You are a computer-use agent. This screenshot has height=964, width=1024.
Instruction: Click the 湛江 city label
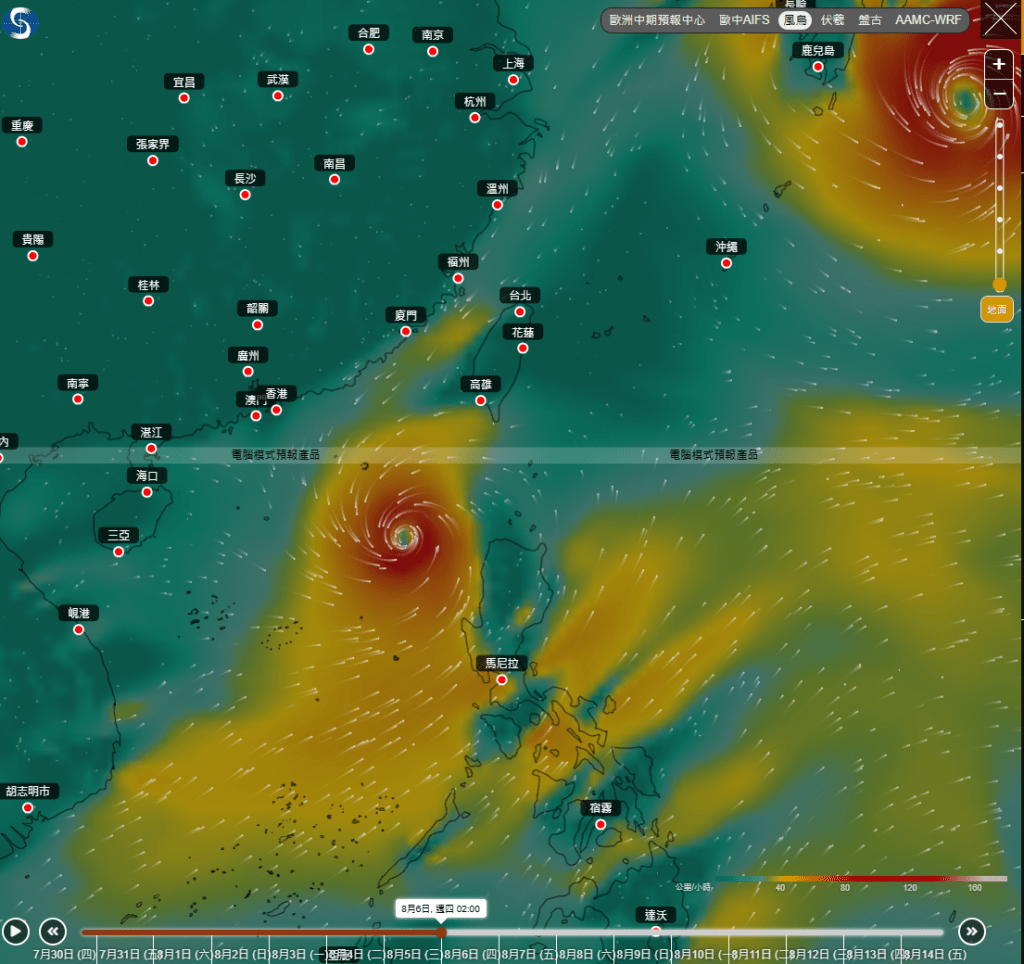point(151,432)
